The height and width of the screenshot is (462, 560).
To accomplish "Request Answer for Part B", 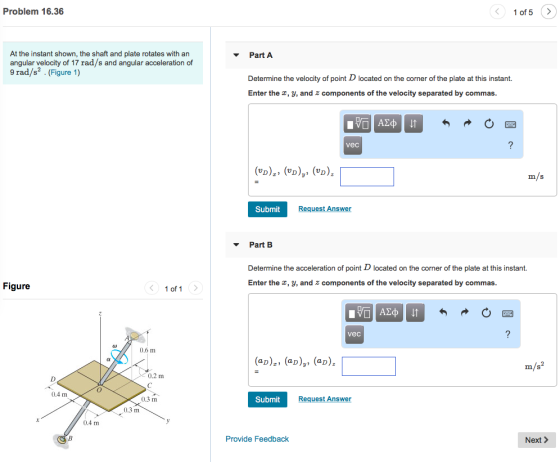I will point(325,399).
